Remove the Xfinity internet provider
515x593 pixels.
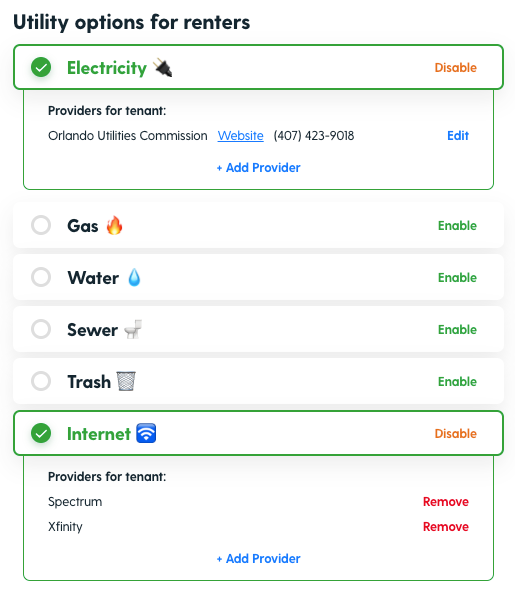click(x=446, y=527)
